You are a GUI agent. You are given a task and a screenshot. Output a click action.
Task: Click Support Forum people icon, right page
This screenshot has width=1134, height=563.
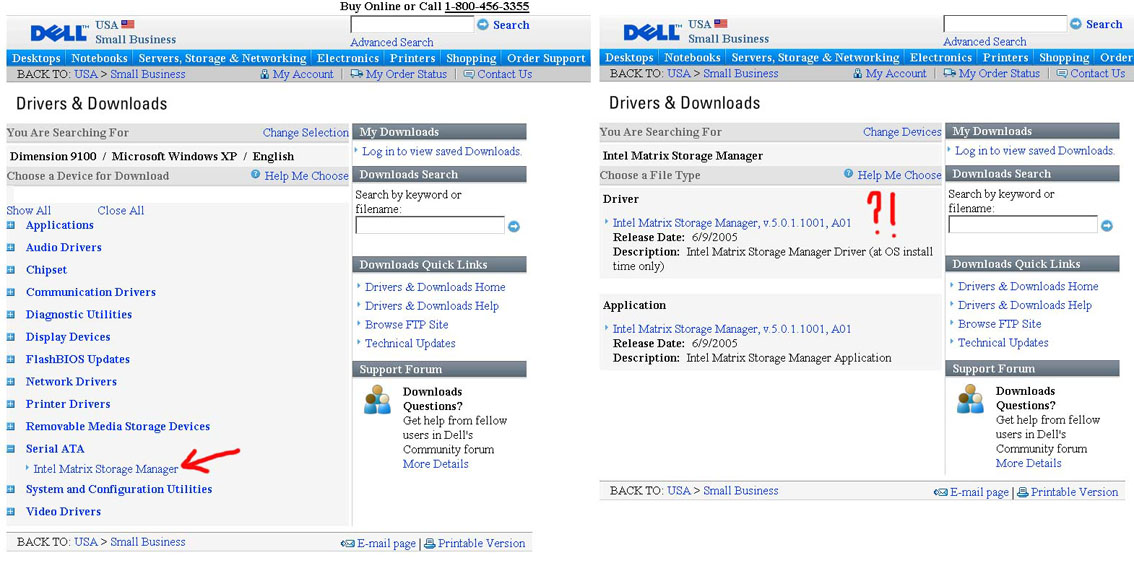click(x=971, y=399)
